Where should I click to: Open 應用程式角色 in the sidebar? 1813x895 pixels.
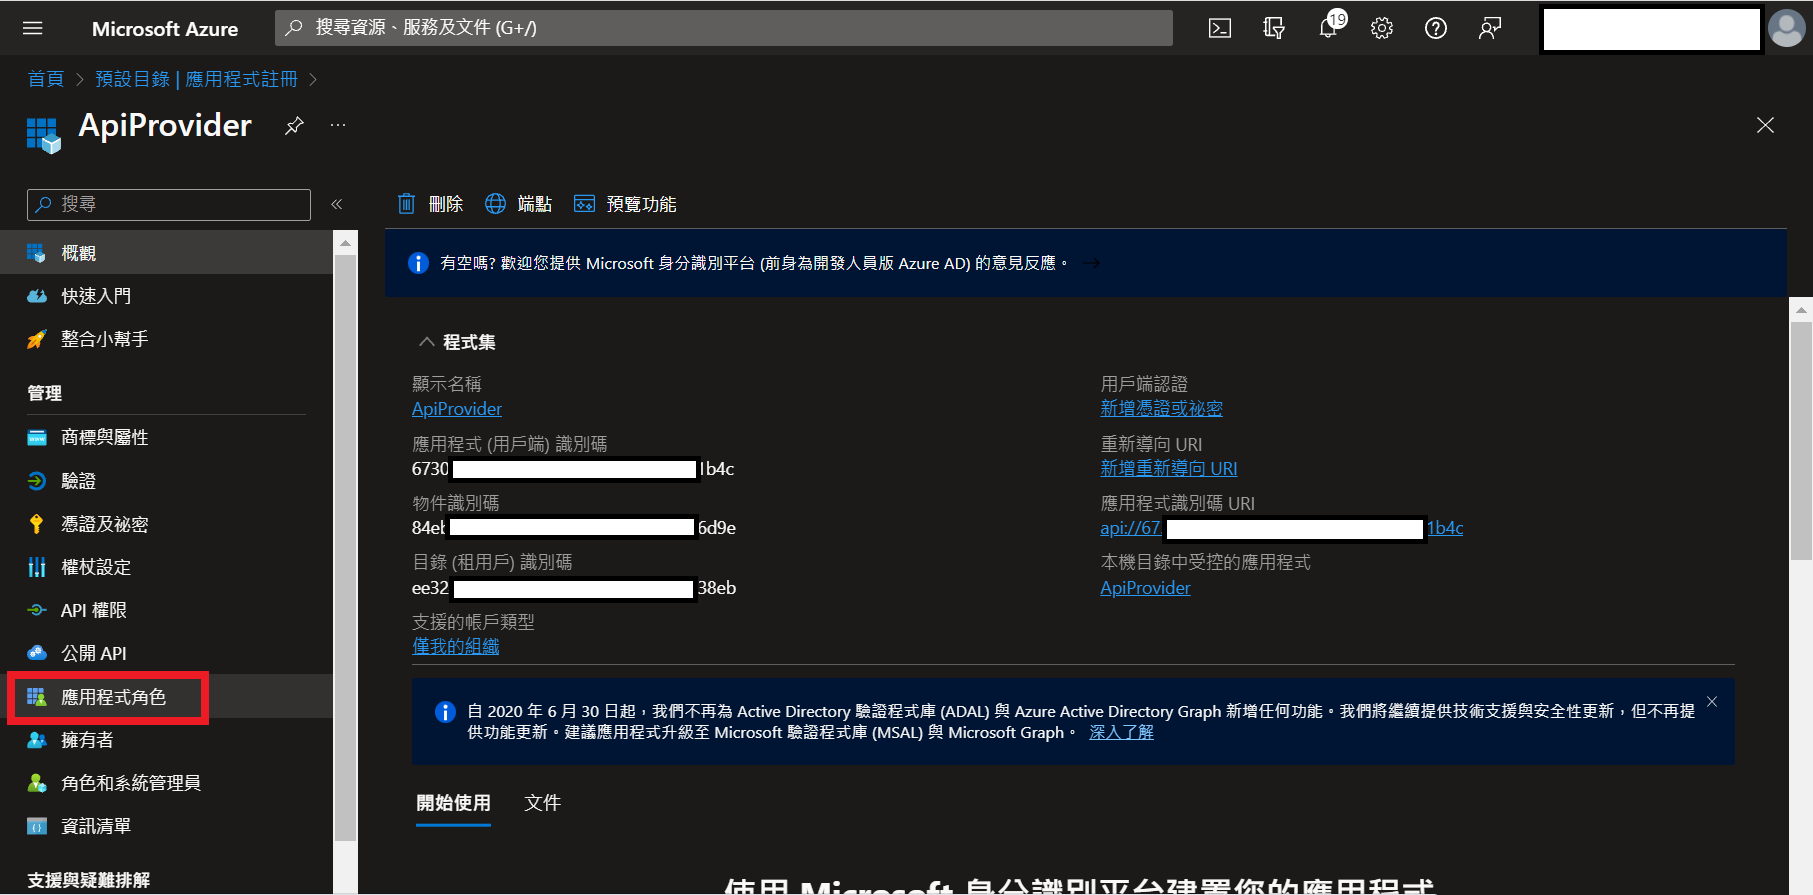(166, 697)
